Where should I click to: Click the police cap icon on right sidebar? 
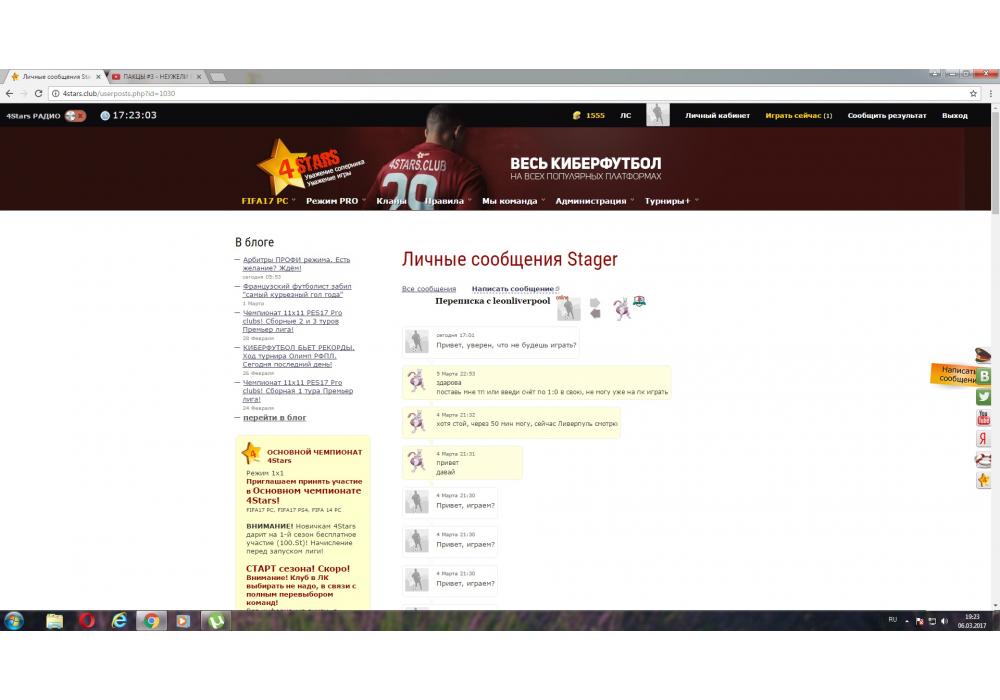point(982,354)
